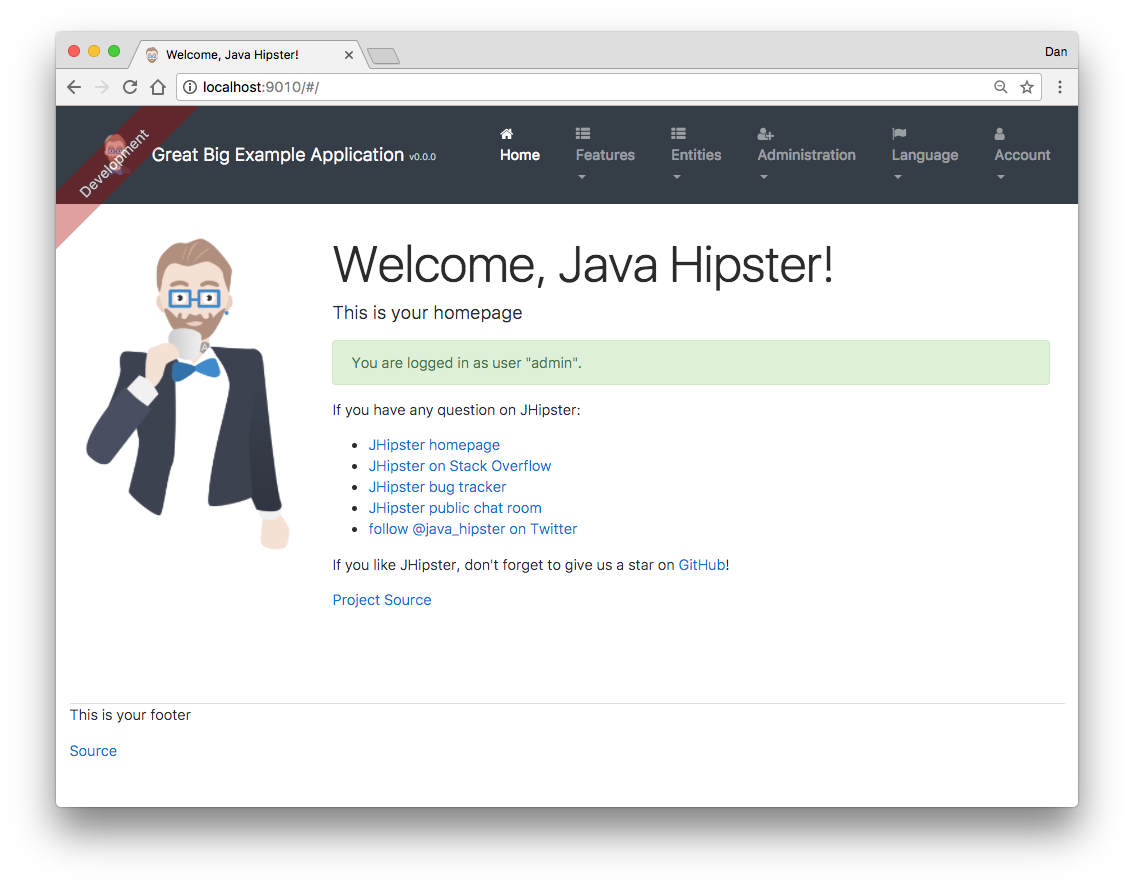The width and height of the screenshot is (1134, 887).
Task: Open JHipster public chat room link
Action: (x=455, y=508)
